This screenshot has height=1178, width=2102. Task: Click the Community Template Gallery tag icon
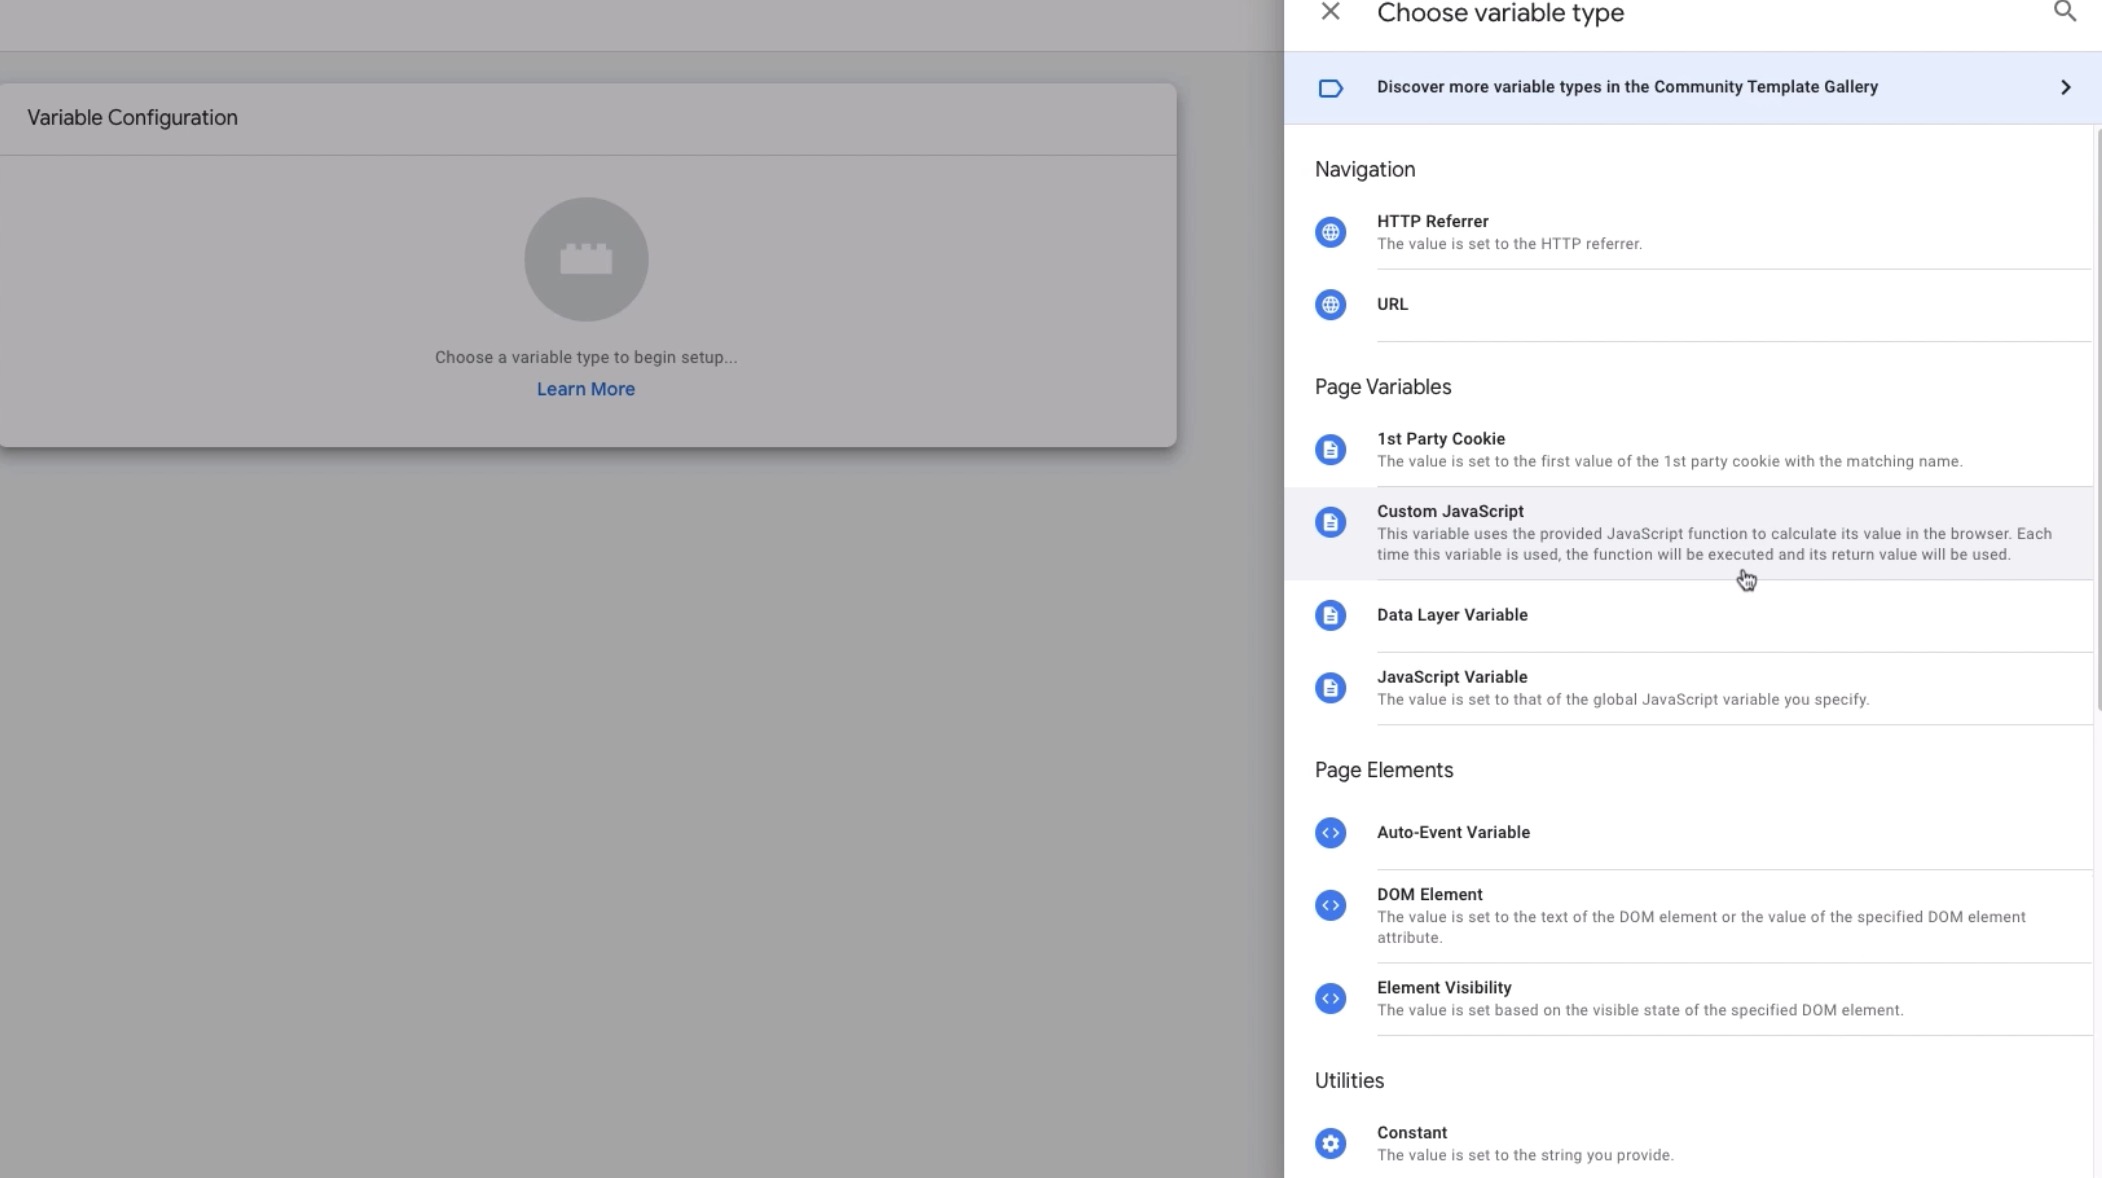pyautogui.click(x=1330, y=88)
